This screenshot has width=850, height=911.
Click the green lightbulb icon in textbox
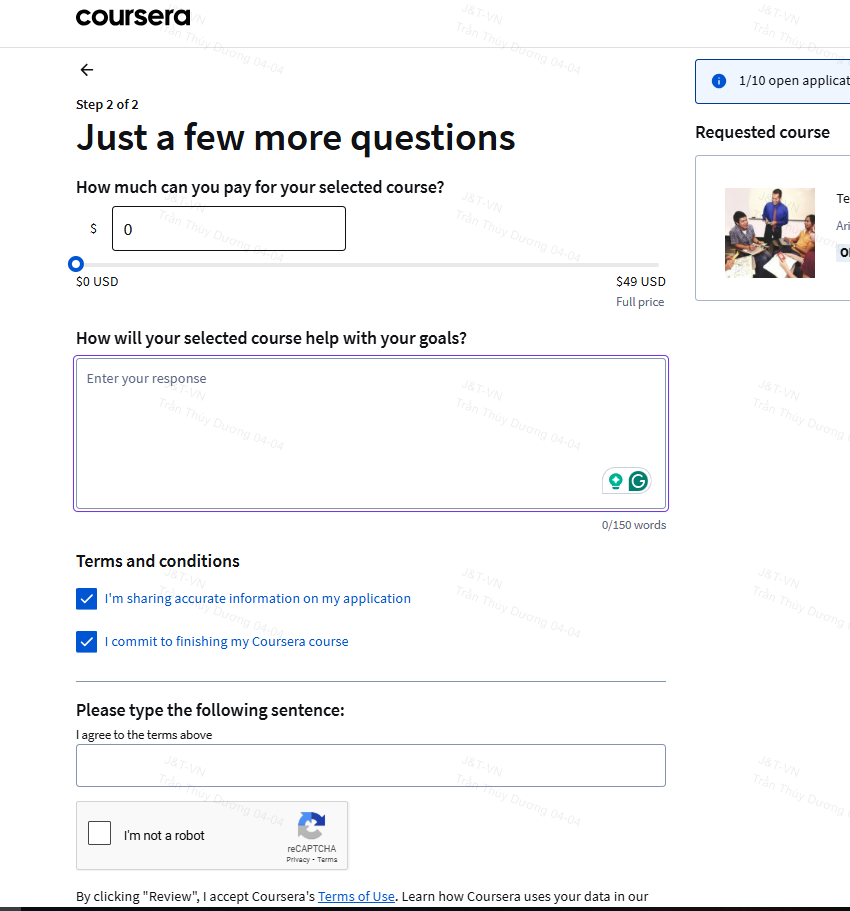616,481
